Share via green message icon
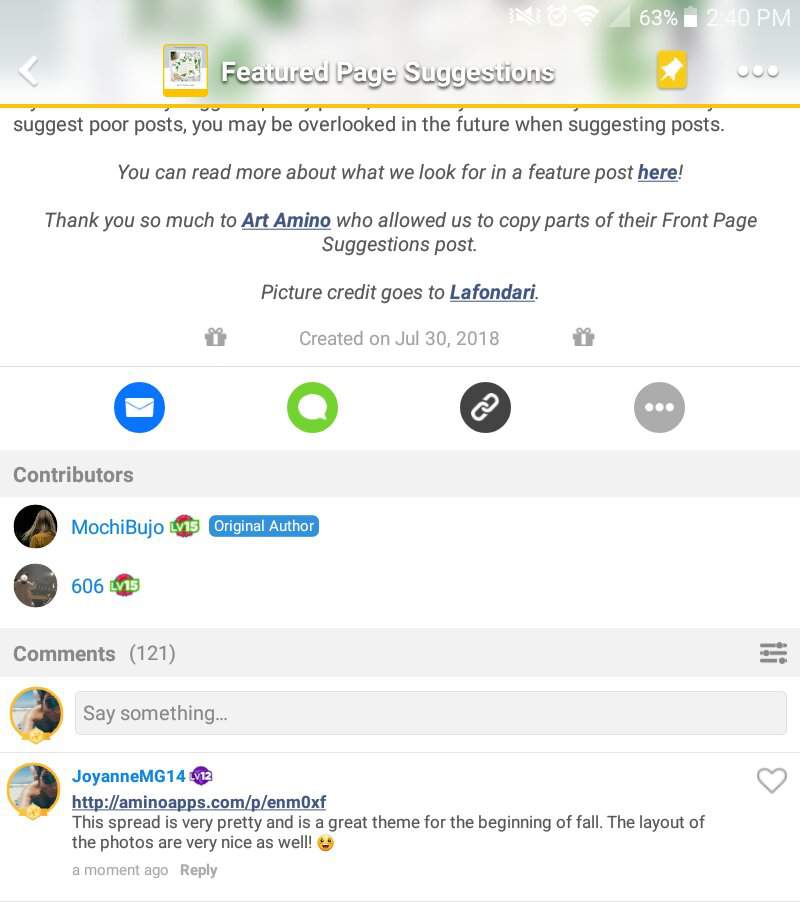 312,407
